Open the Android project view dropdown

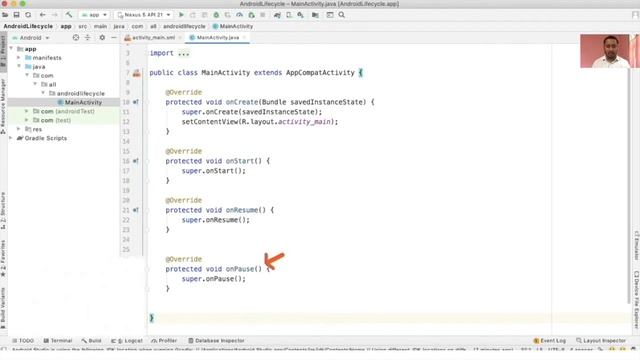31,38
